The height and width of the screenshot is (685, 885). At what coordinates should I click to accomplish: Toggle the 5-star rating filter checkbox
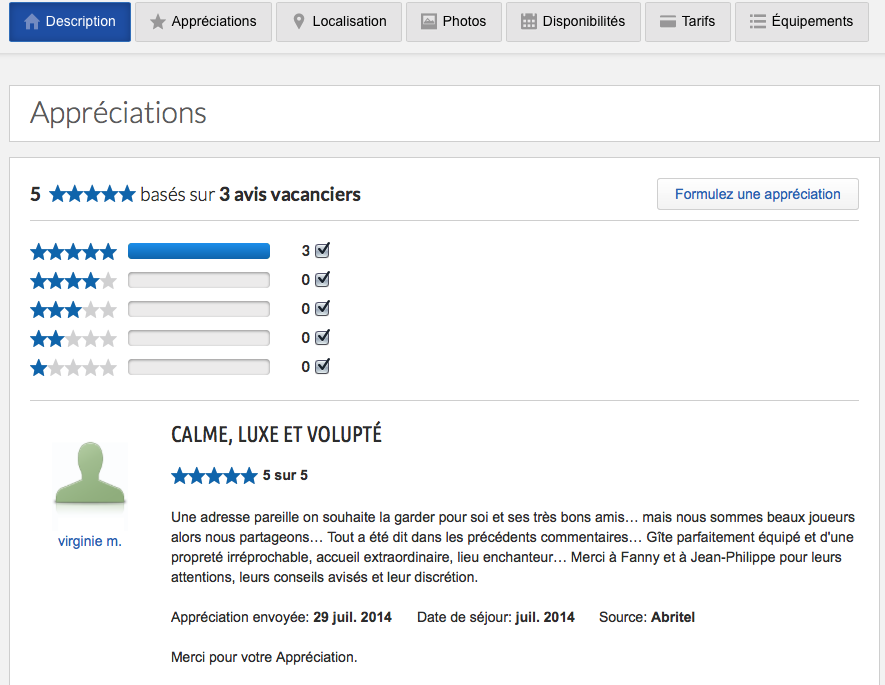click(x=322, y=251)
